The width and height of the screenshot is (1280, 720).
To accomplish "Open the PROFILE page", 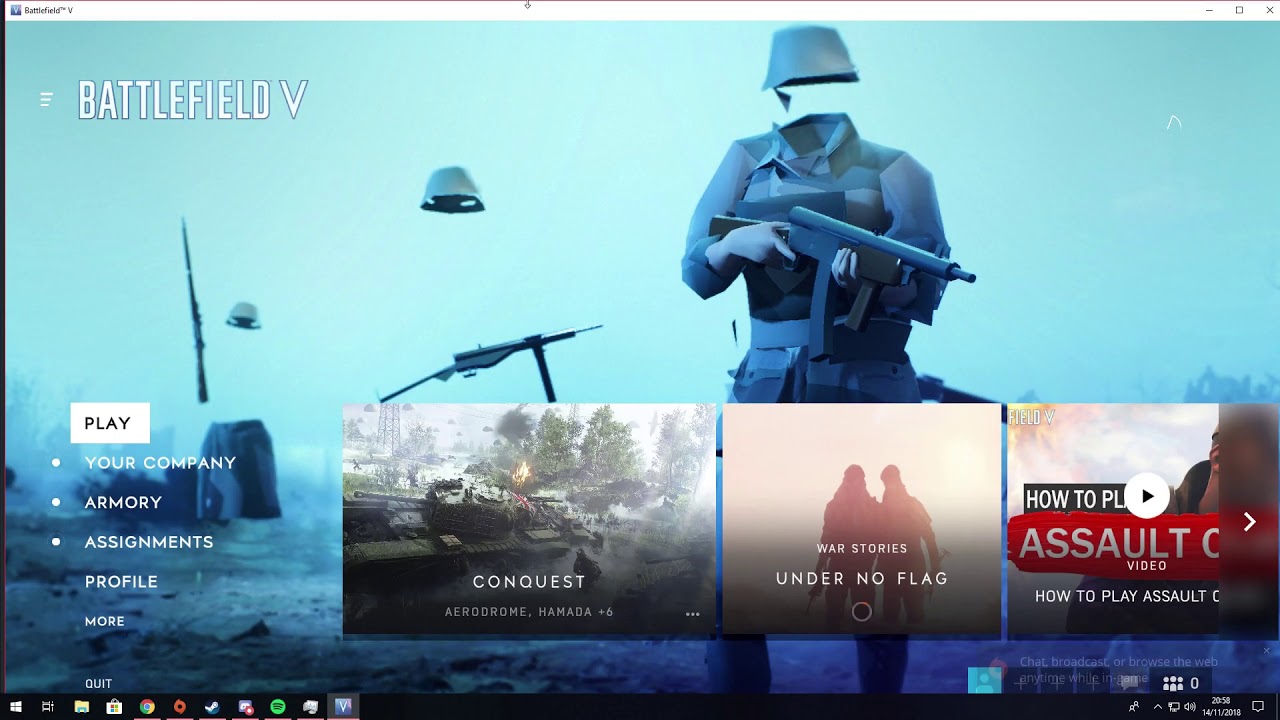I will [121, 582].
